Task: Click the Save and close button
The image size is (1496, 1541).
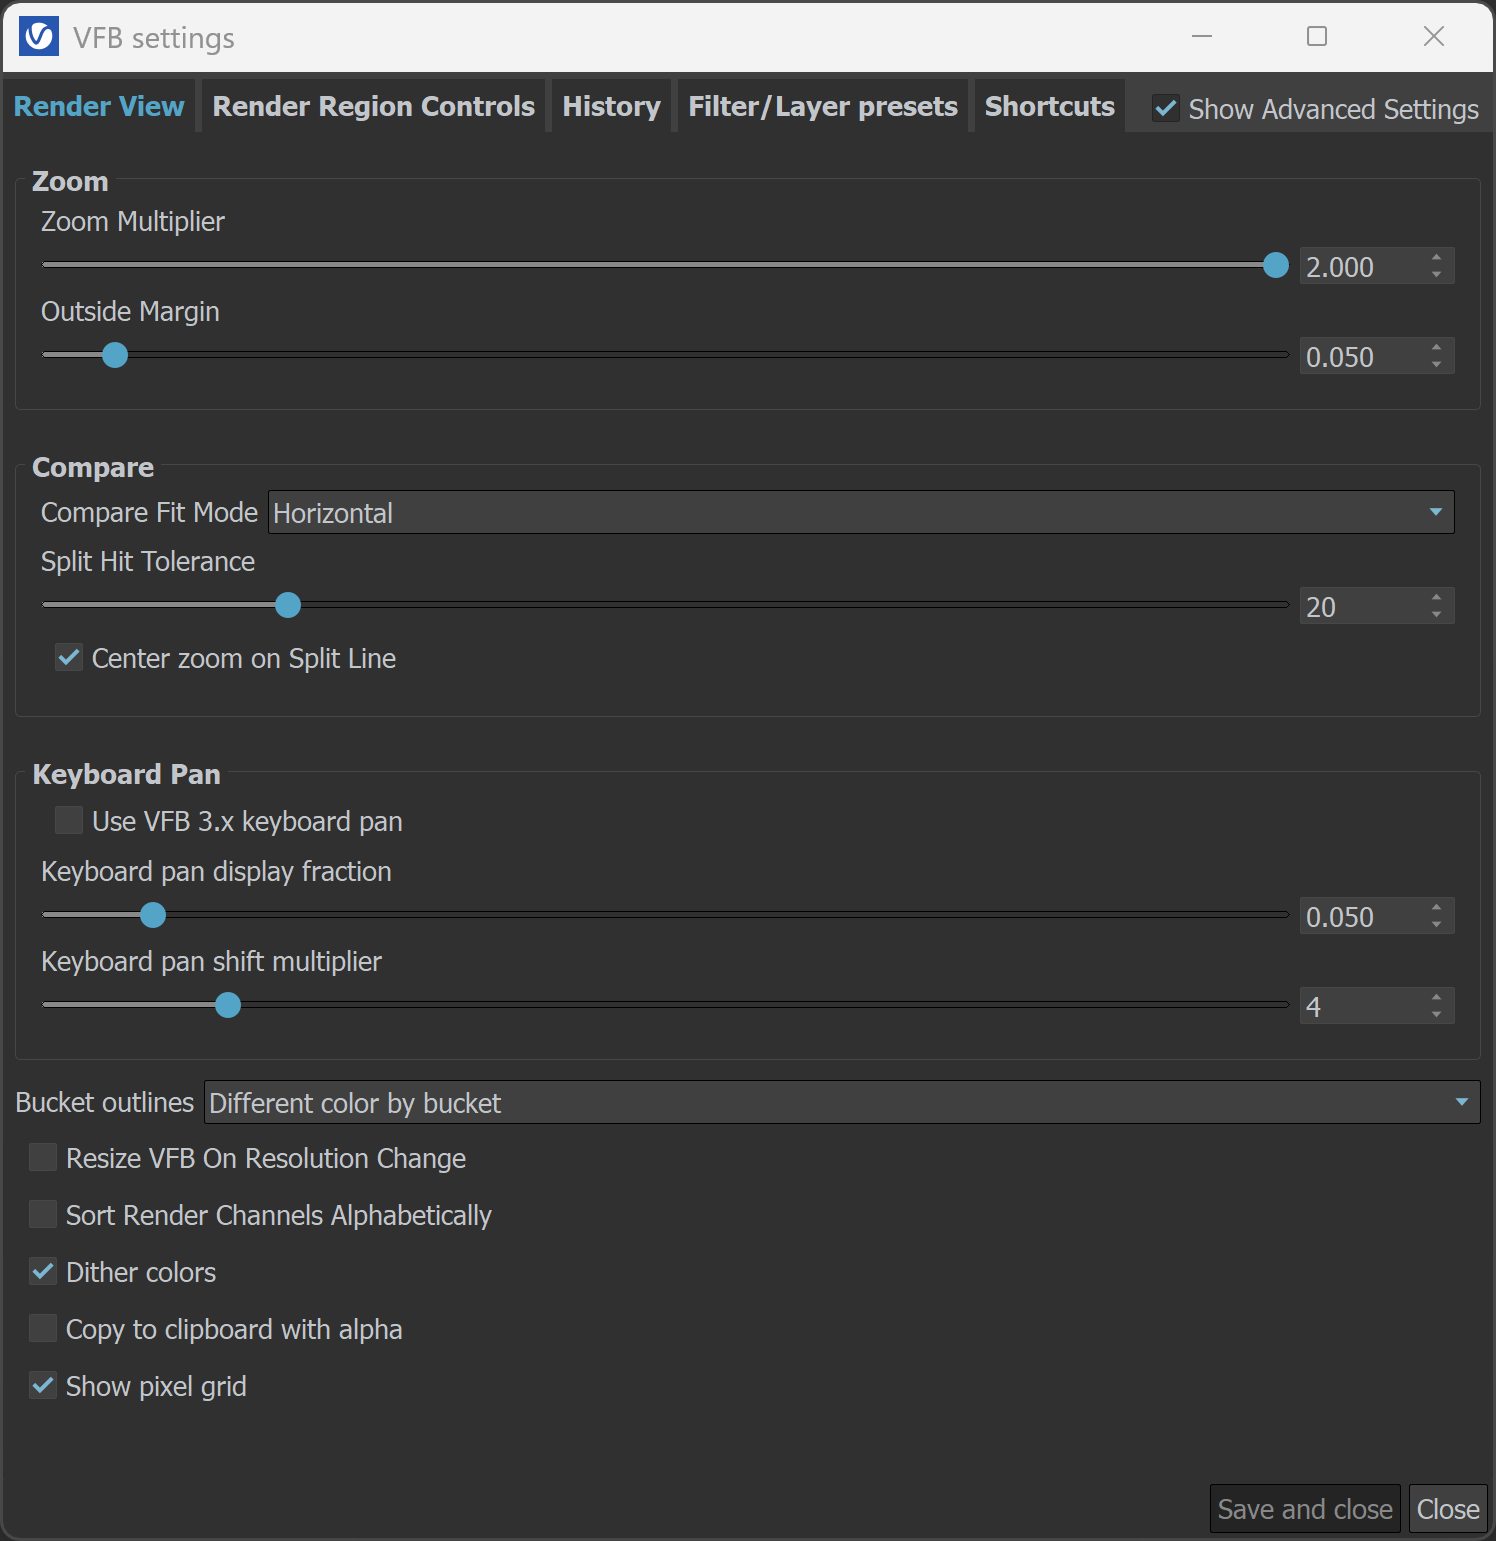Action: pos(1305,1509)
